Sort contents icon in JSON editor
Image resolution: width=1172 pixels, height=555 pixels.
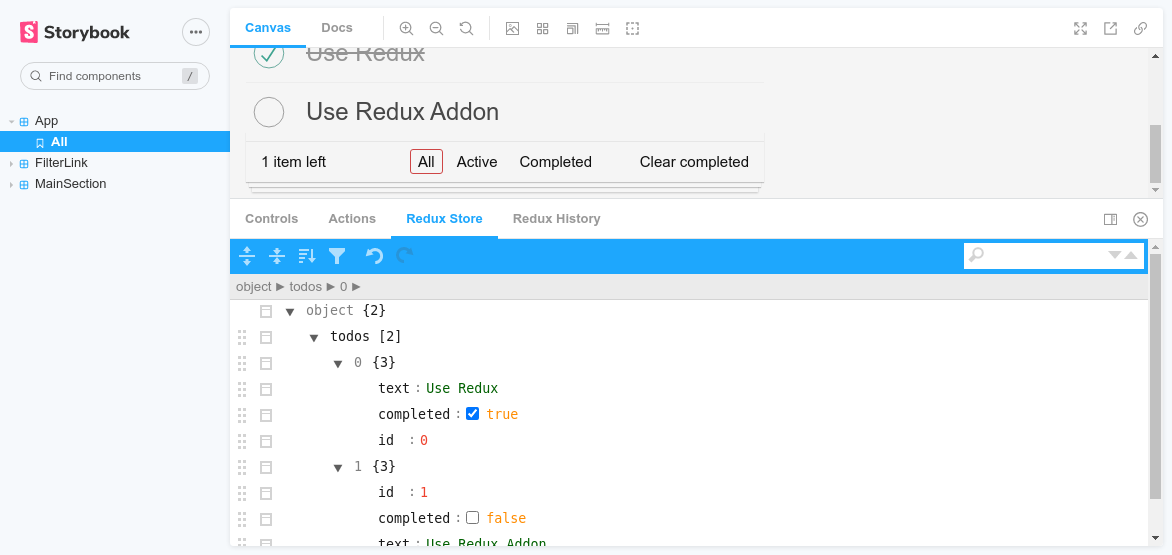pos(306,256)
